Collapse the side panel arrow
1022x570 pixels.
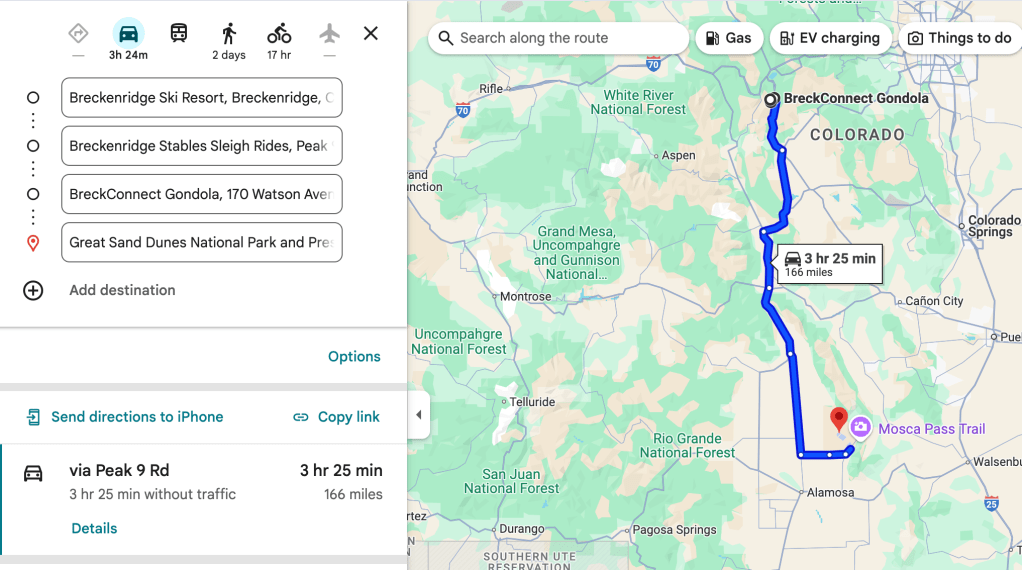(419, 415)
